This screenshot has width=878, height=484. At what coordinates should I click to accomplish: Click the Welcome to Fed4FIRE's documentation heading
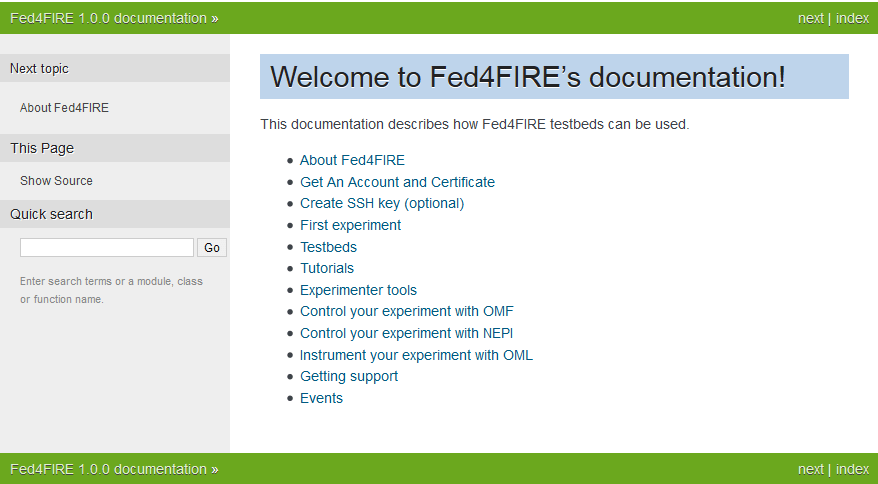click(528, 77)
